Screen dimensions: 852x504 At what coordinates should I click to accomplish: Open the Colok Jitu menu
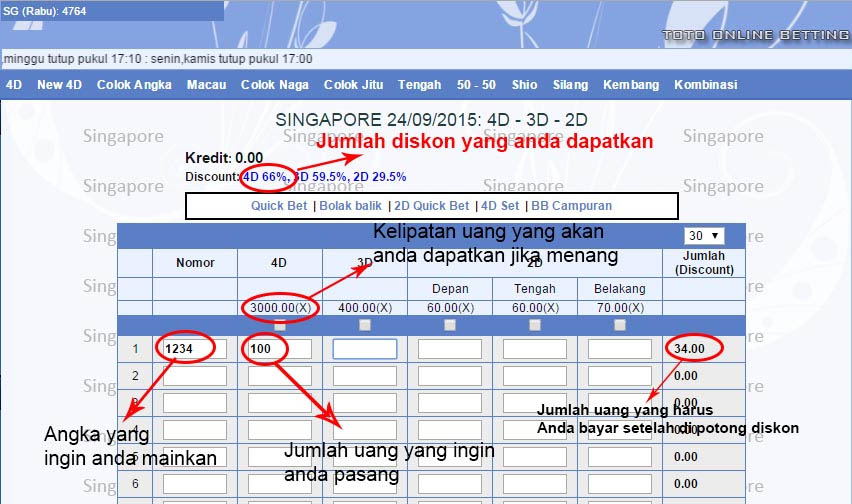click(x=353, y=85)
